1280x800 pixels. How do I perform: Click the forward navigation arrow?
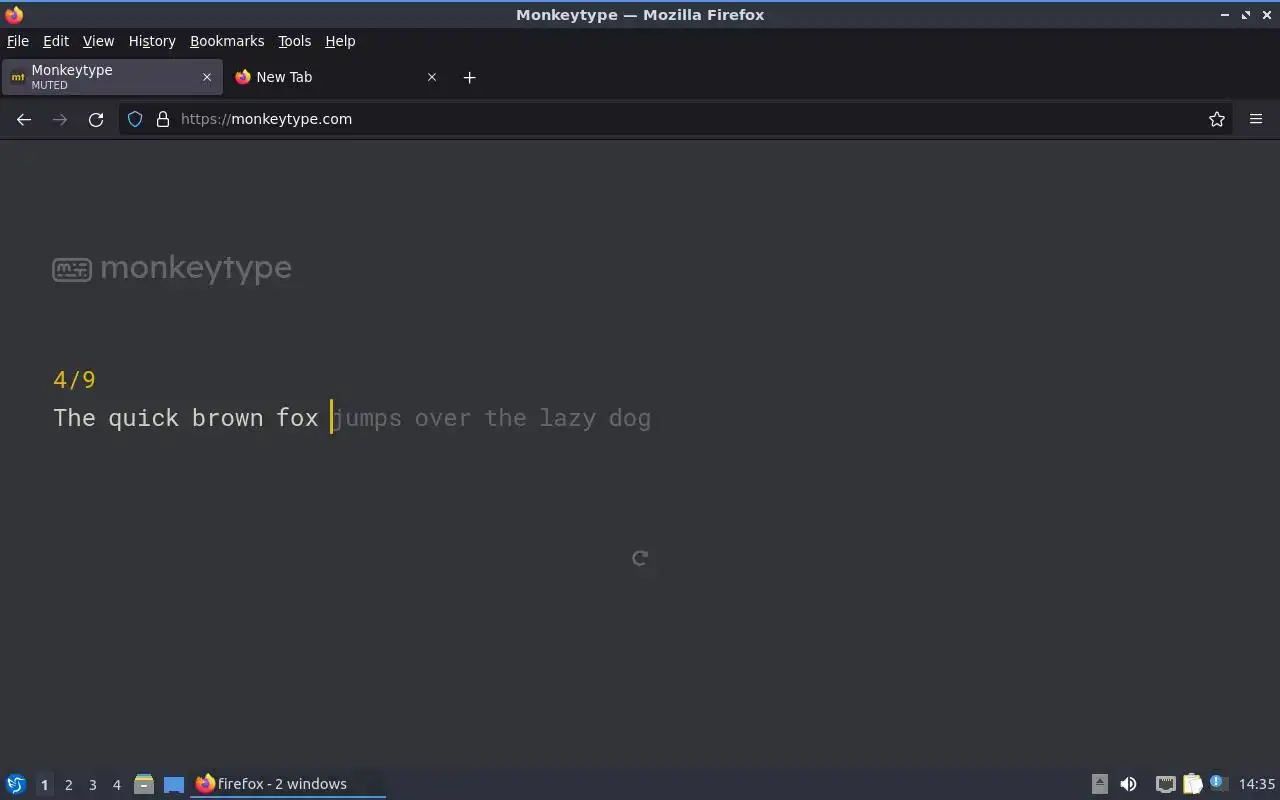[60, 119]
